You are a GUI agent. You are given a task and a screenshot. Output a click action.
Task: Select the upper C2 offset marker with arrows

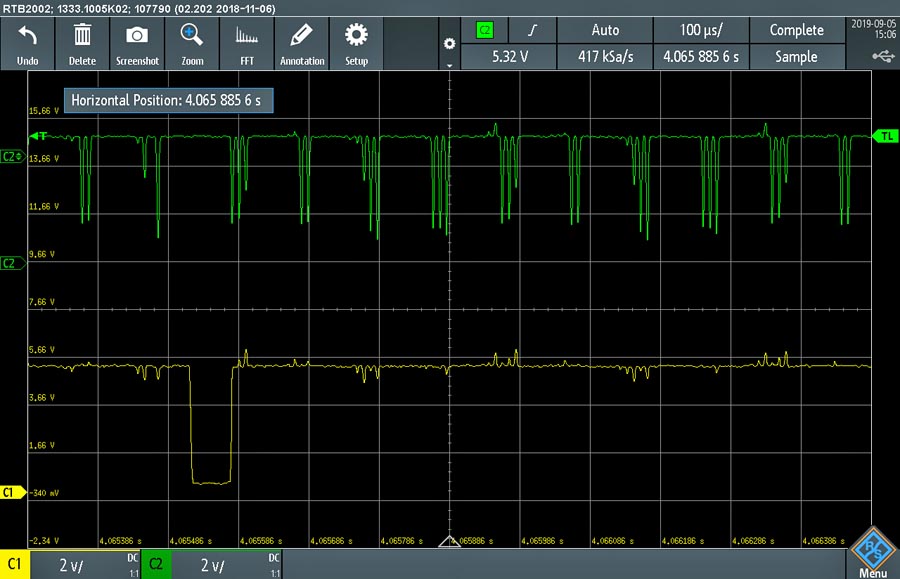(x=13, y=157)
